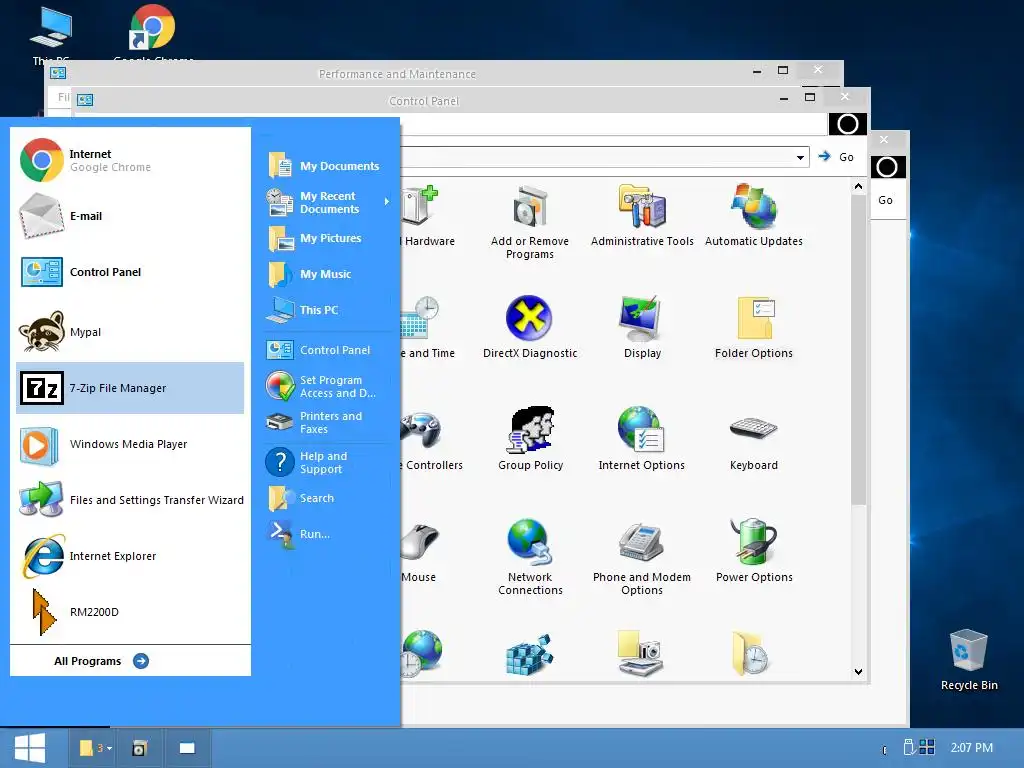Click the Control Panel address bar field
Screen dimensions: 1024x768
604,157
